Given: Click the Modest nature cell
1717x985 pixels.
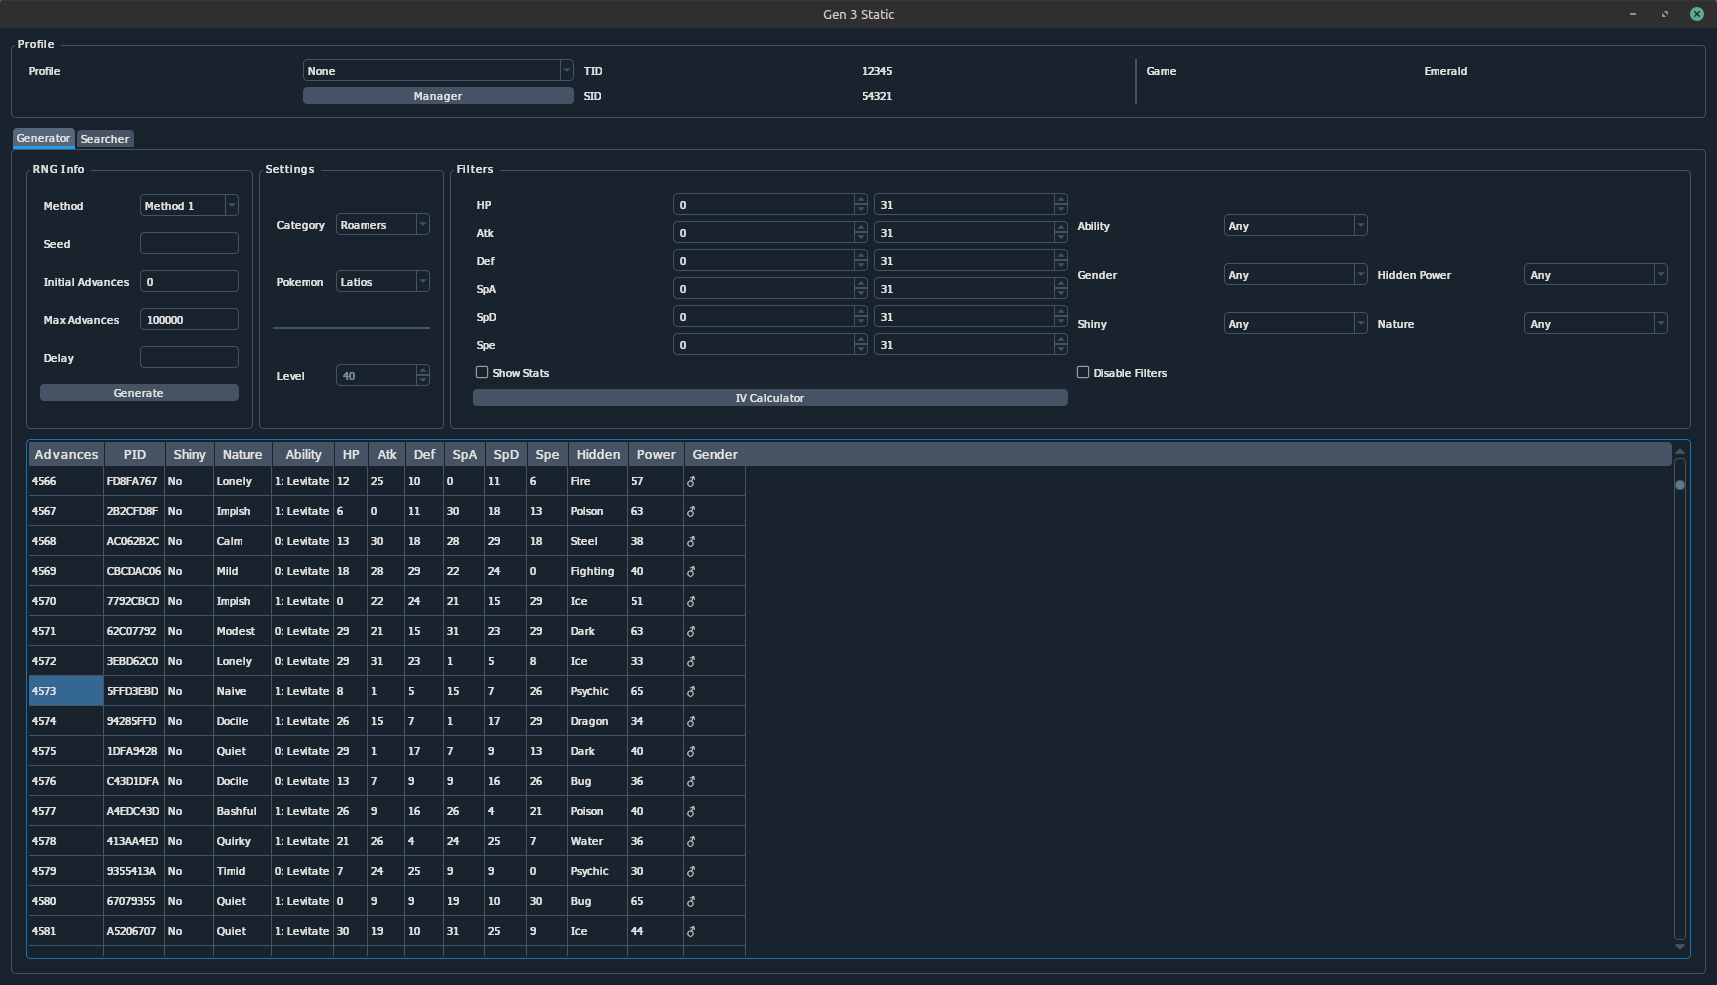Looking at the screenshot, I should coord(242,631).
